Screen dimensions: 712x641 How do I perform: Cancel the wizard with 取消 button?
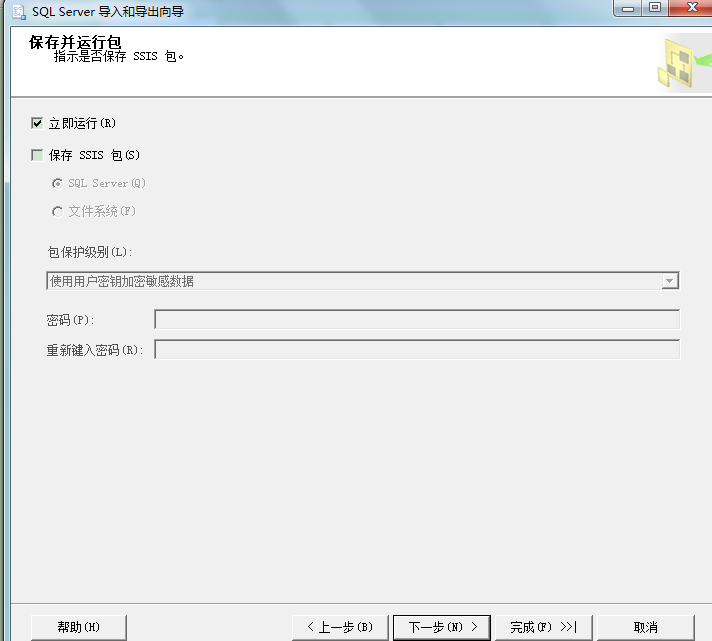pos(646,627)
